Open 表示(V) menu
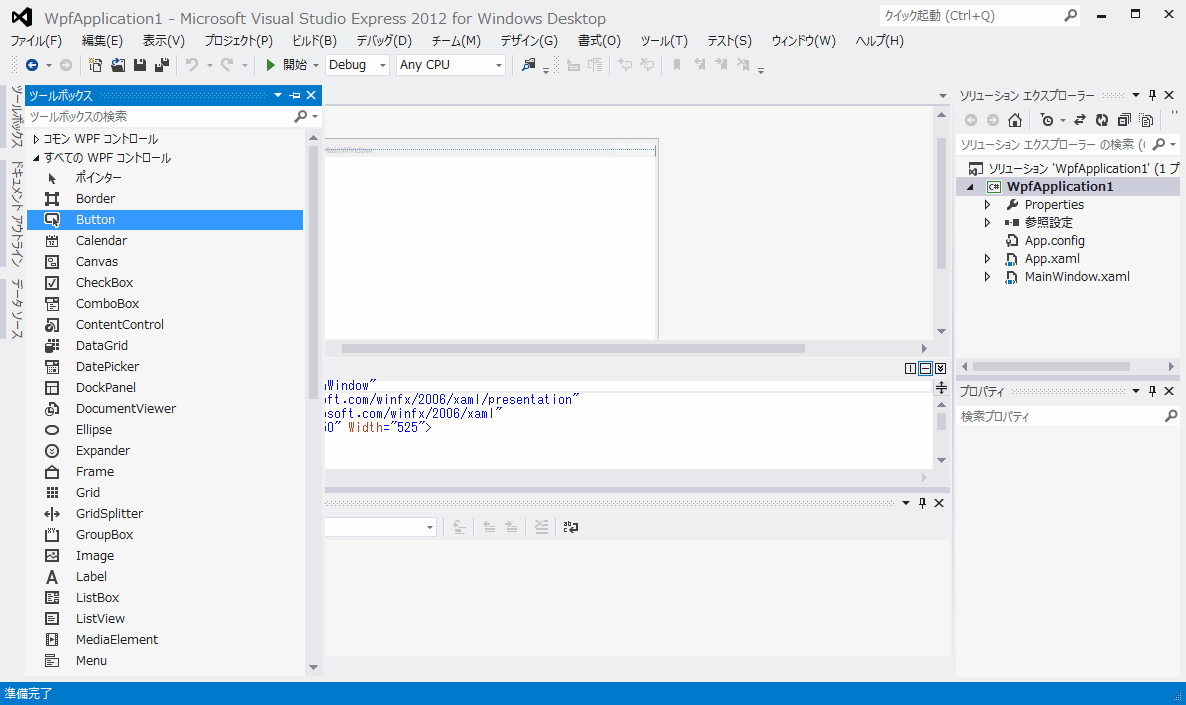Screen dimensions: 1186x705 click(163, 41)
